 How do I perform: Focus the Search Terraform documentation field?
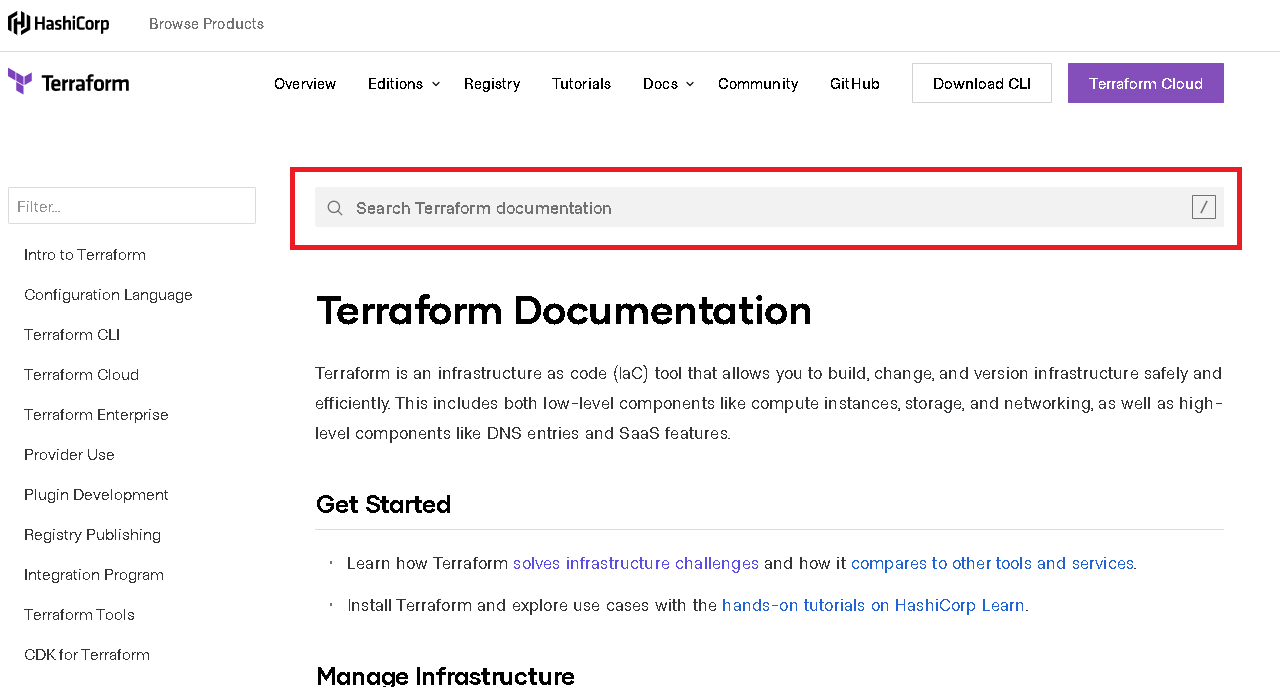769,207
